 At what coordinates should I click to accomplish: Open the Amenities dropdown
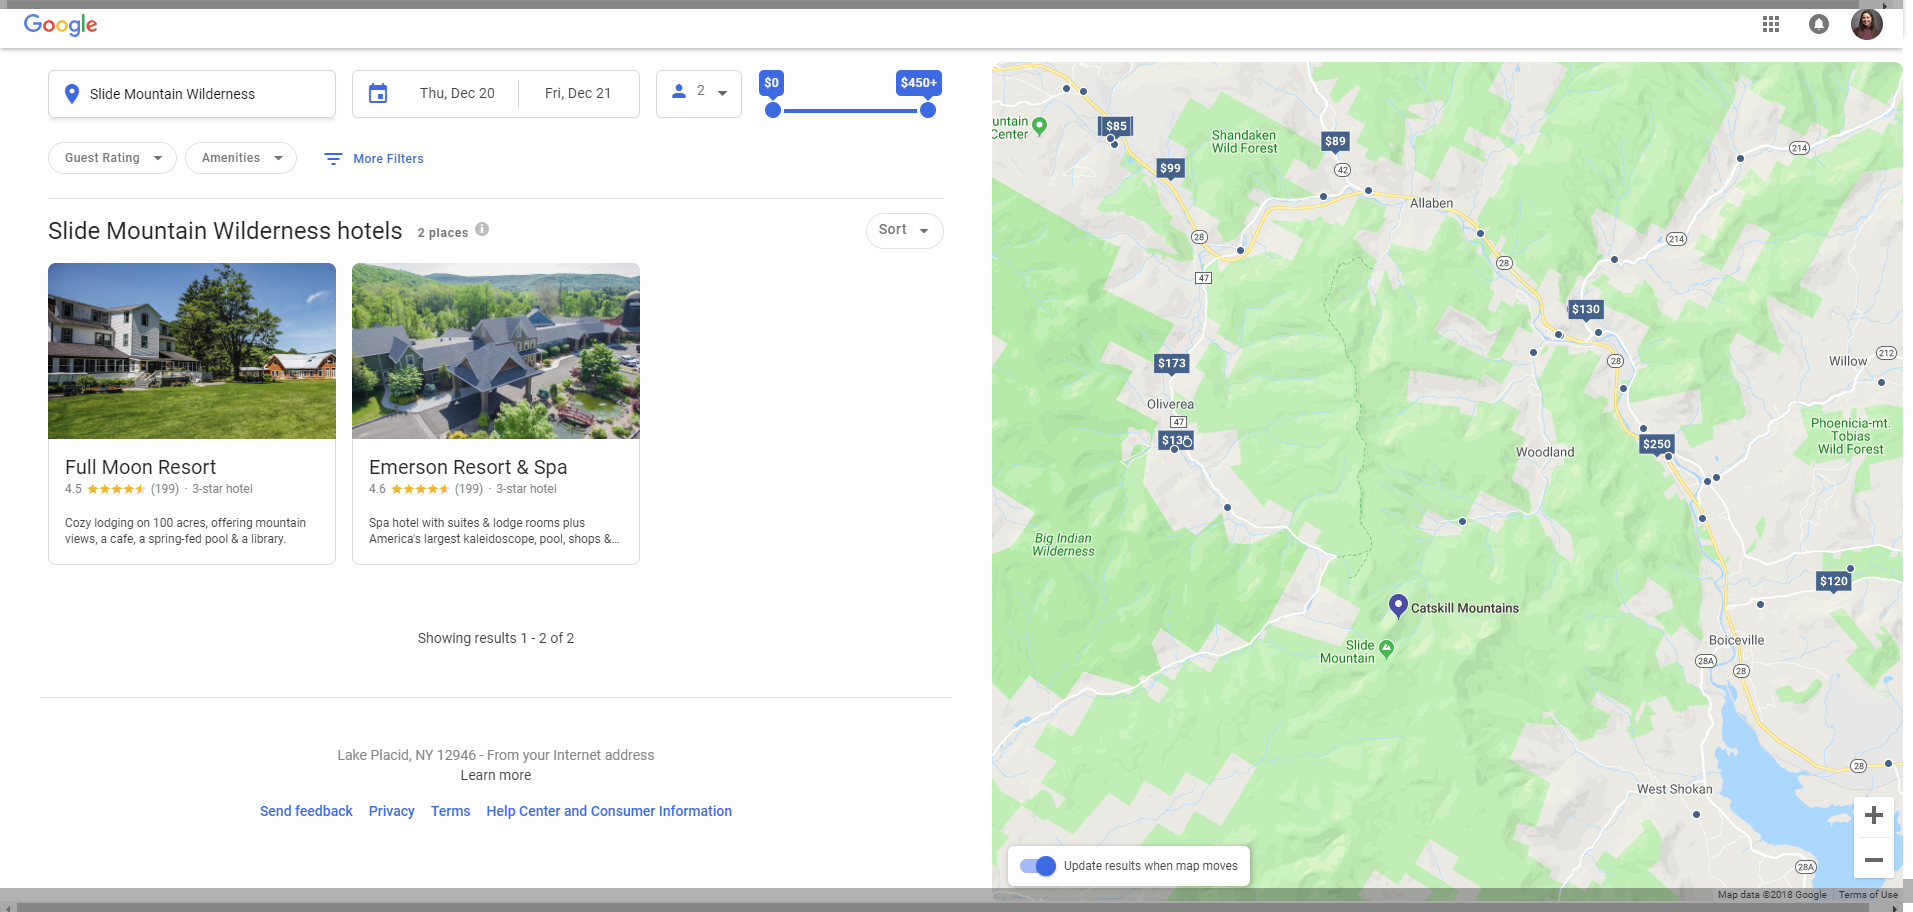(241, 158)
